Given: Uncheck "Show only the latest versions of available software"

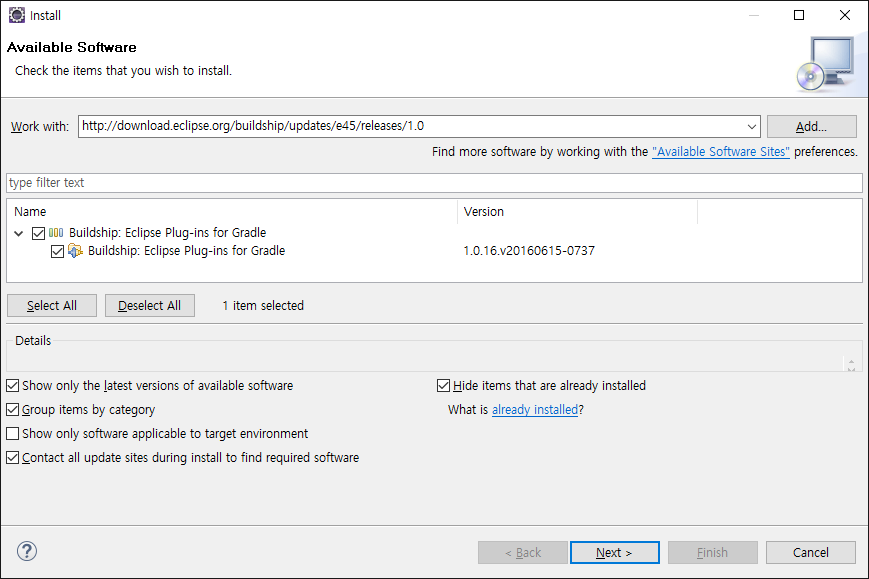Looking at the screenshot, I should [13, 385].
